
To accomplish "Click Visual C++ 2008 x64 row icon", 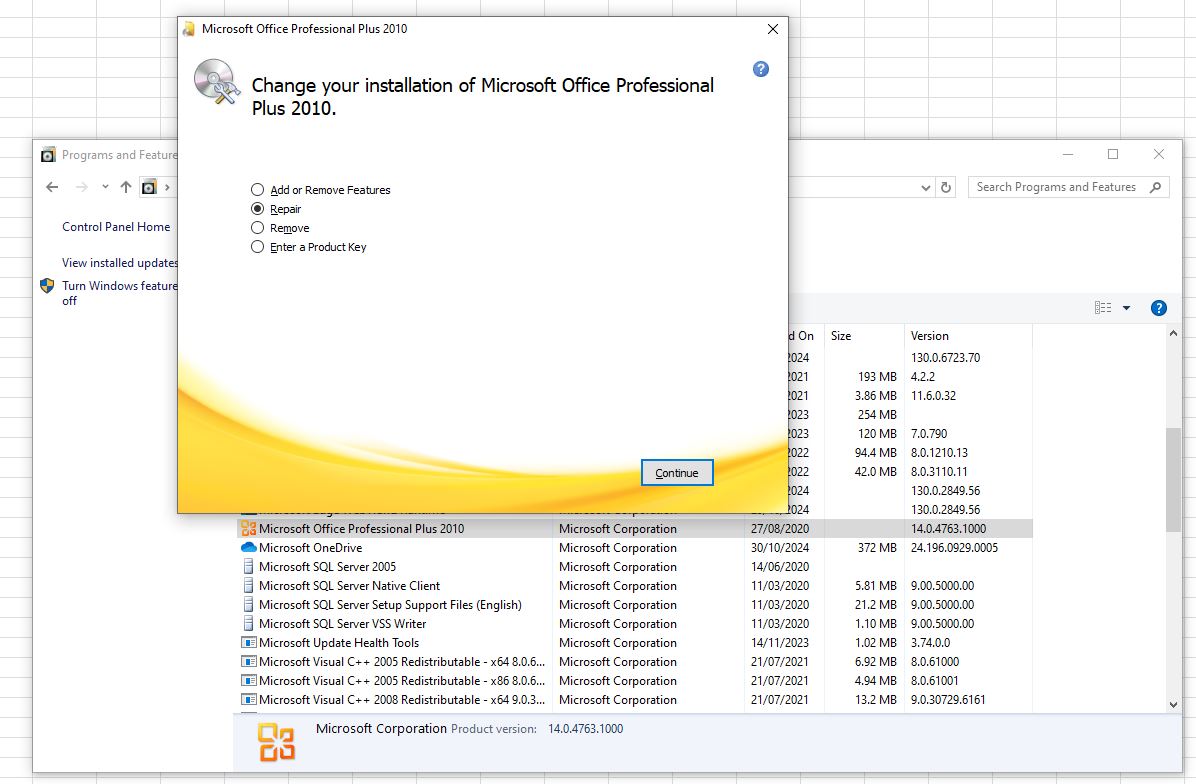I will [249, 699].
